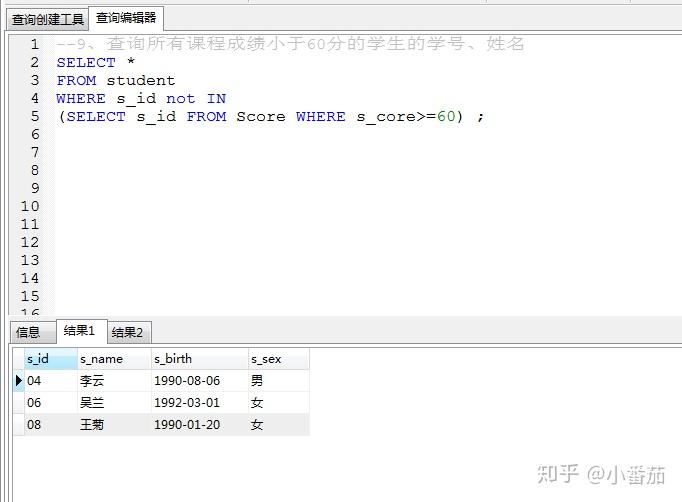
Task: Click the s_birth column header
Action: pos(200,359)
